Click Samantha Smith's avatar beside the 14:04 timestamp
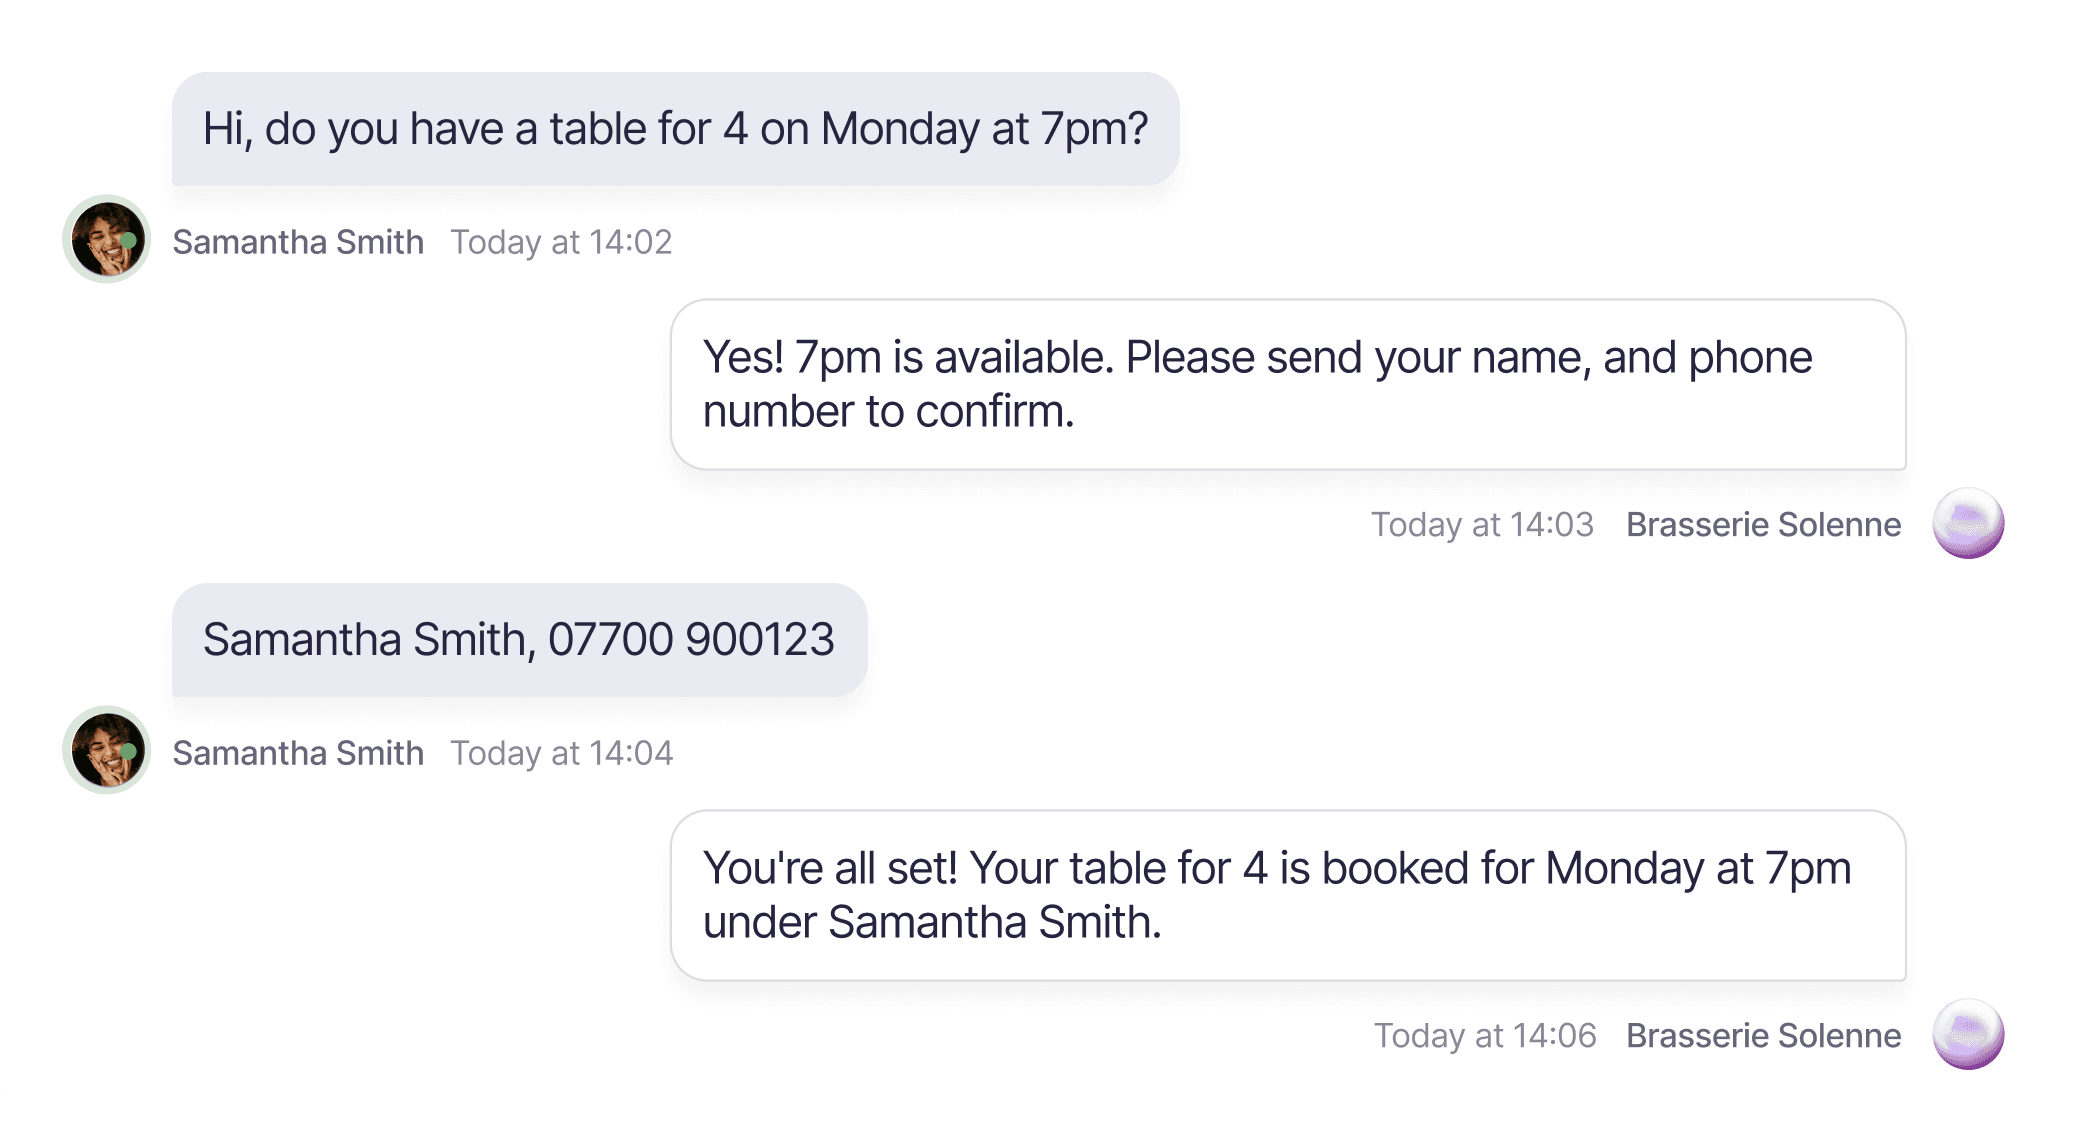This screenshot has width=2077, height=1132. [x=105, y=750]
